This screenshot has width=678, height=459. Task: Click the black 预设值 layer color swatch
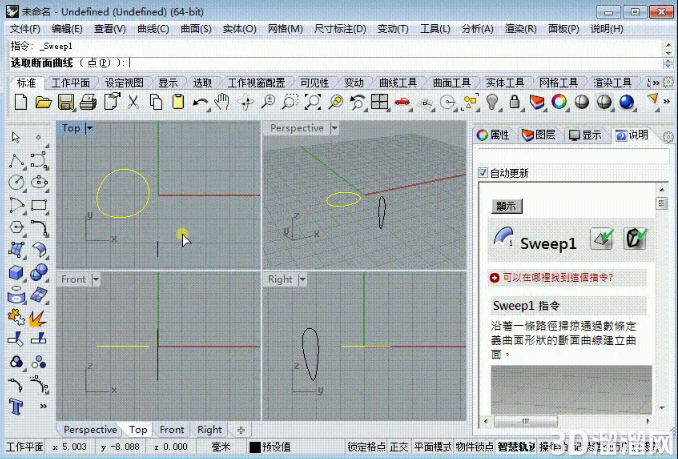(255, 447)
